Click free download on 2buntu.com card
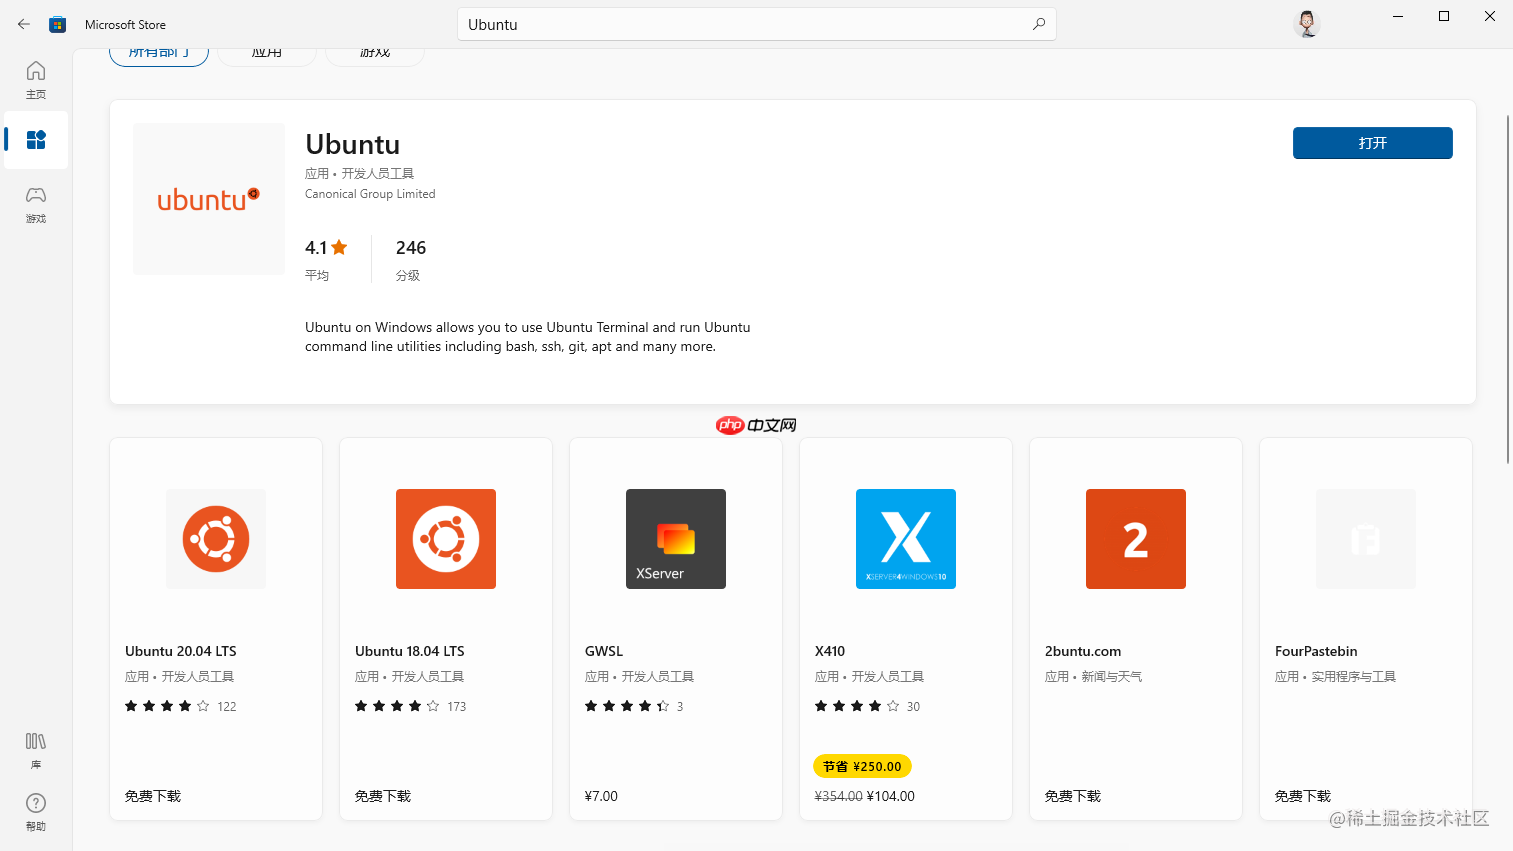The image size is (1513, 851). [1073, 796]
